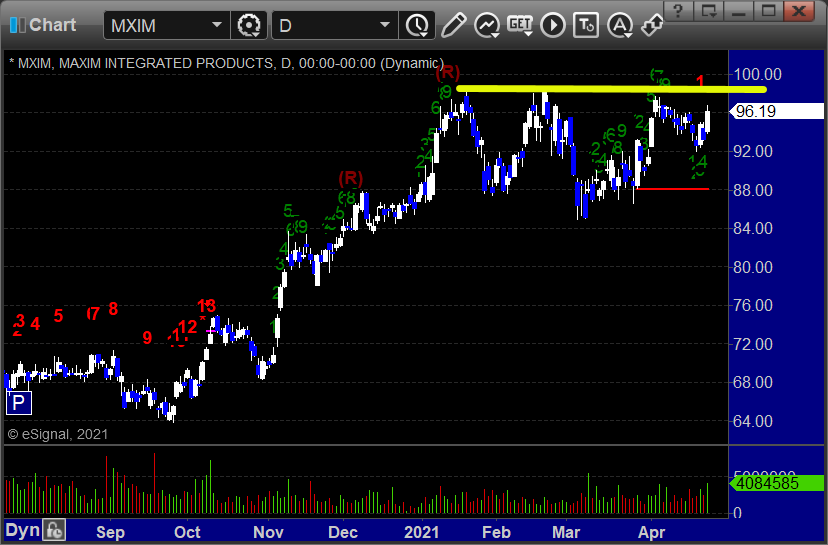This screenshot has height=545, width=828.
Task: Open the time template clock icon
Action: pyautogui.click(x=417, y=25)
